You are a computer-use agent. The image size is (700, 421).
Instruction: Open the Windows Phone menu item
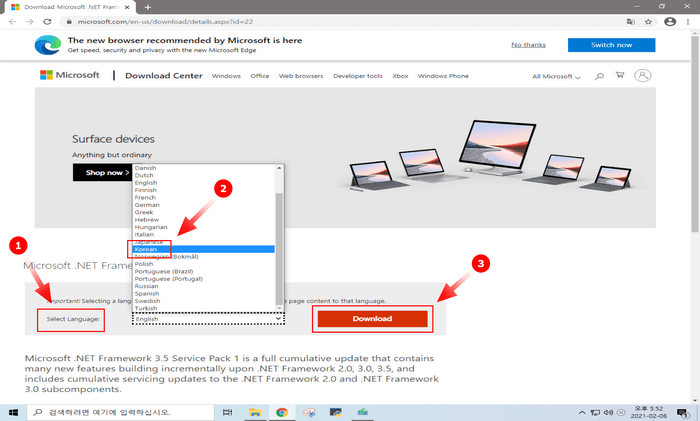[443, 76]
